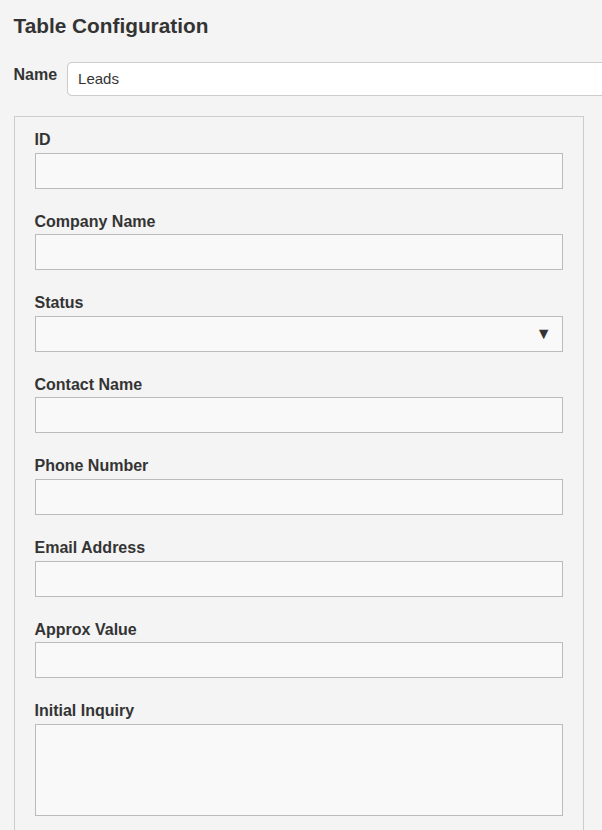Click the Status label text
The image size is (602, 830).
(59, 302)
